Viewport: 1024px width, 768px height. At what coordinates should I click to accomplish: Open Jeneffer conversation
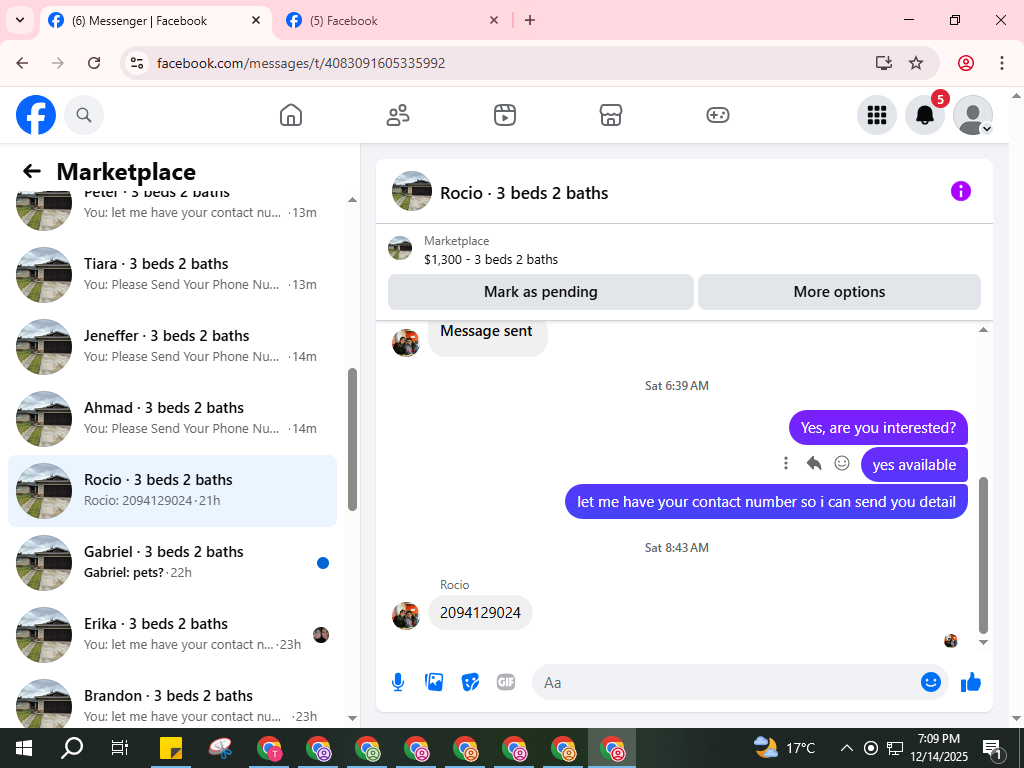click(x=172, y=347)
